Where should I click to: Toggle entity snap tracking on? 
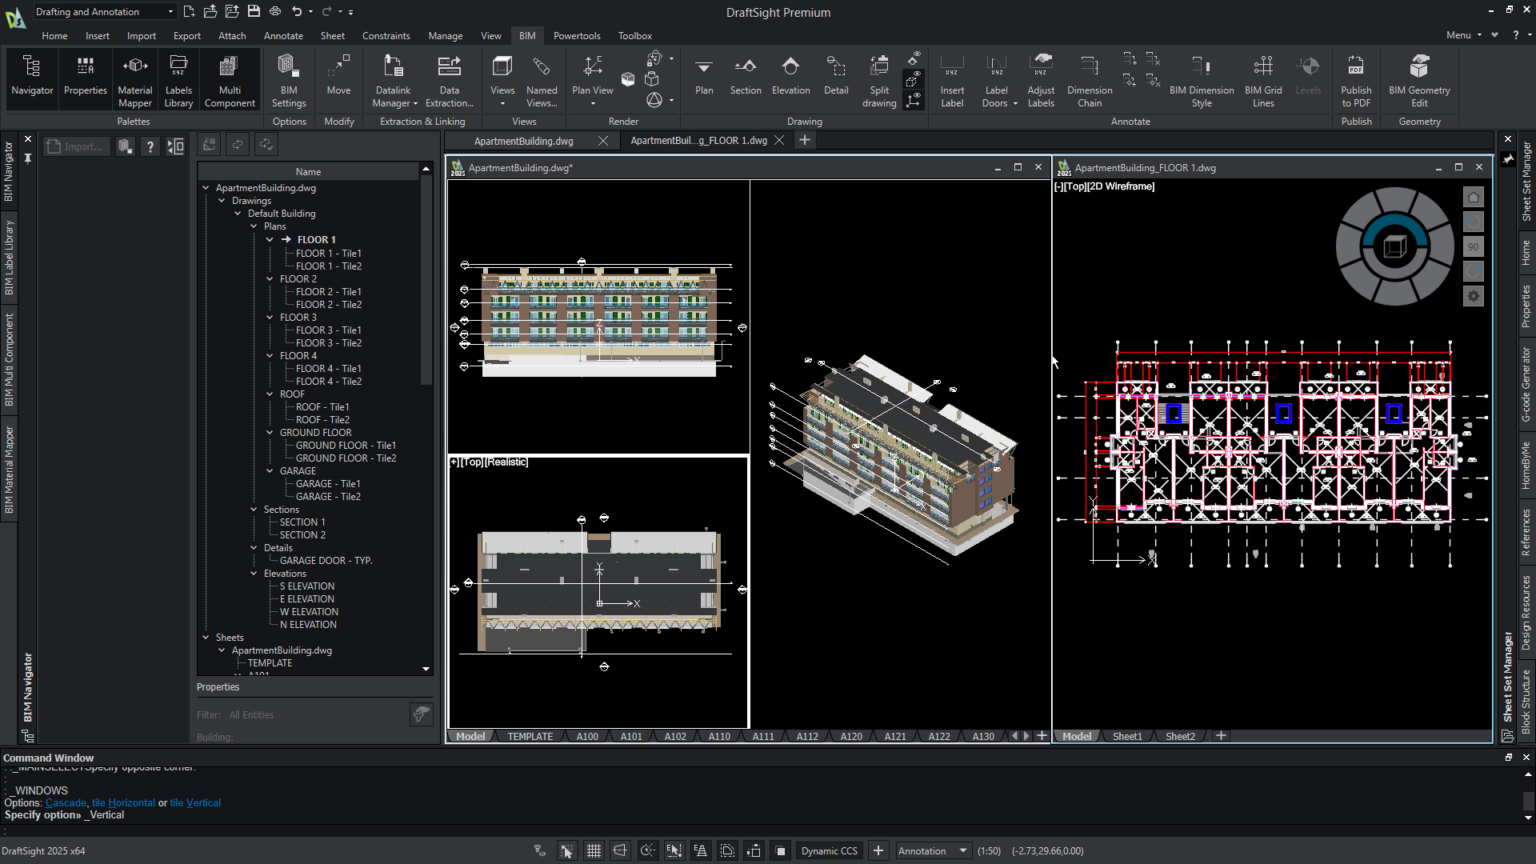pos(700,850)
